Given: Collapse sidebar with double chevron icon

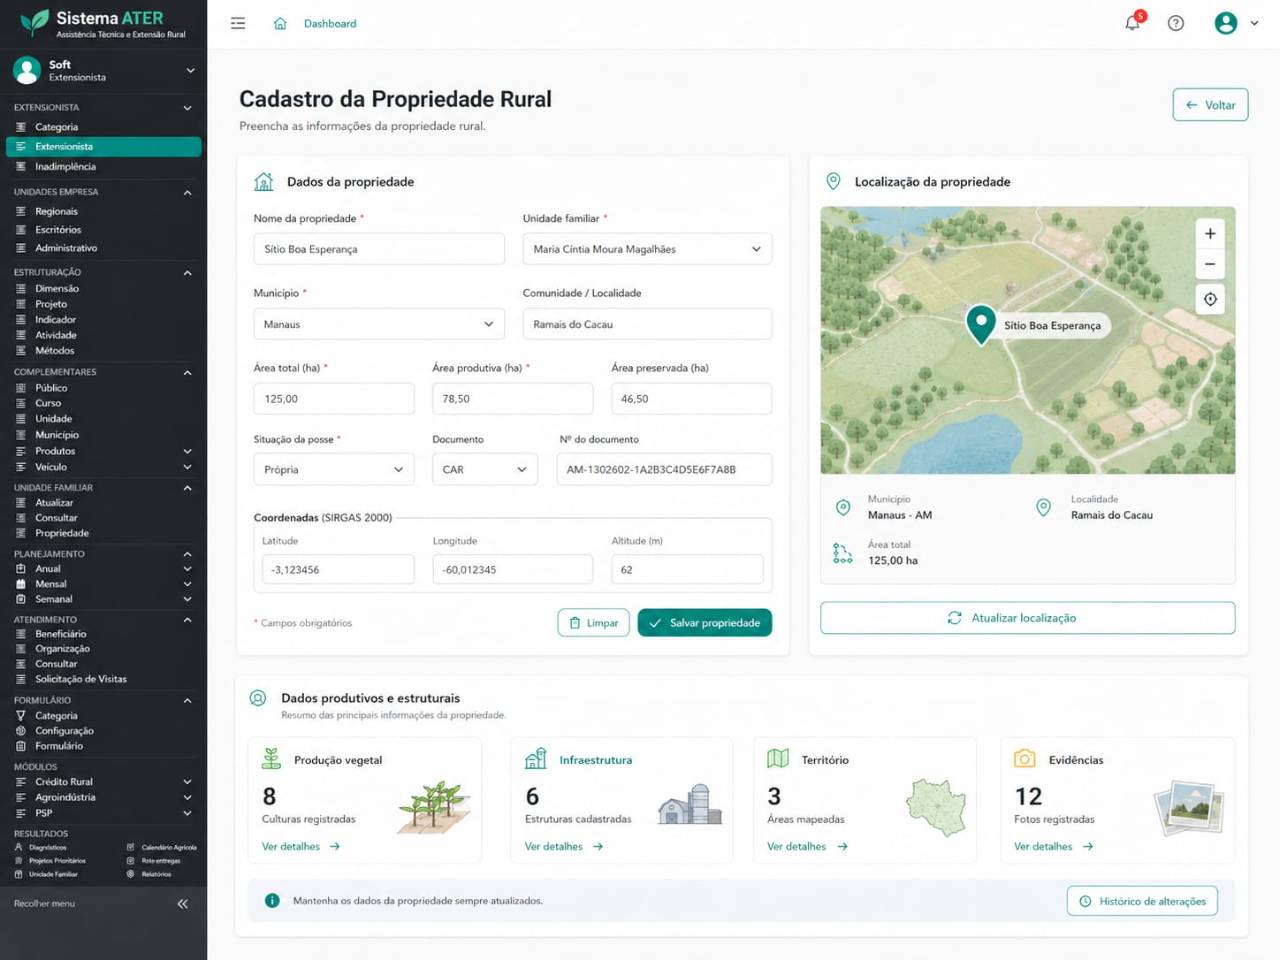Looking at the screenshot, I should tap(183, 904).
